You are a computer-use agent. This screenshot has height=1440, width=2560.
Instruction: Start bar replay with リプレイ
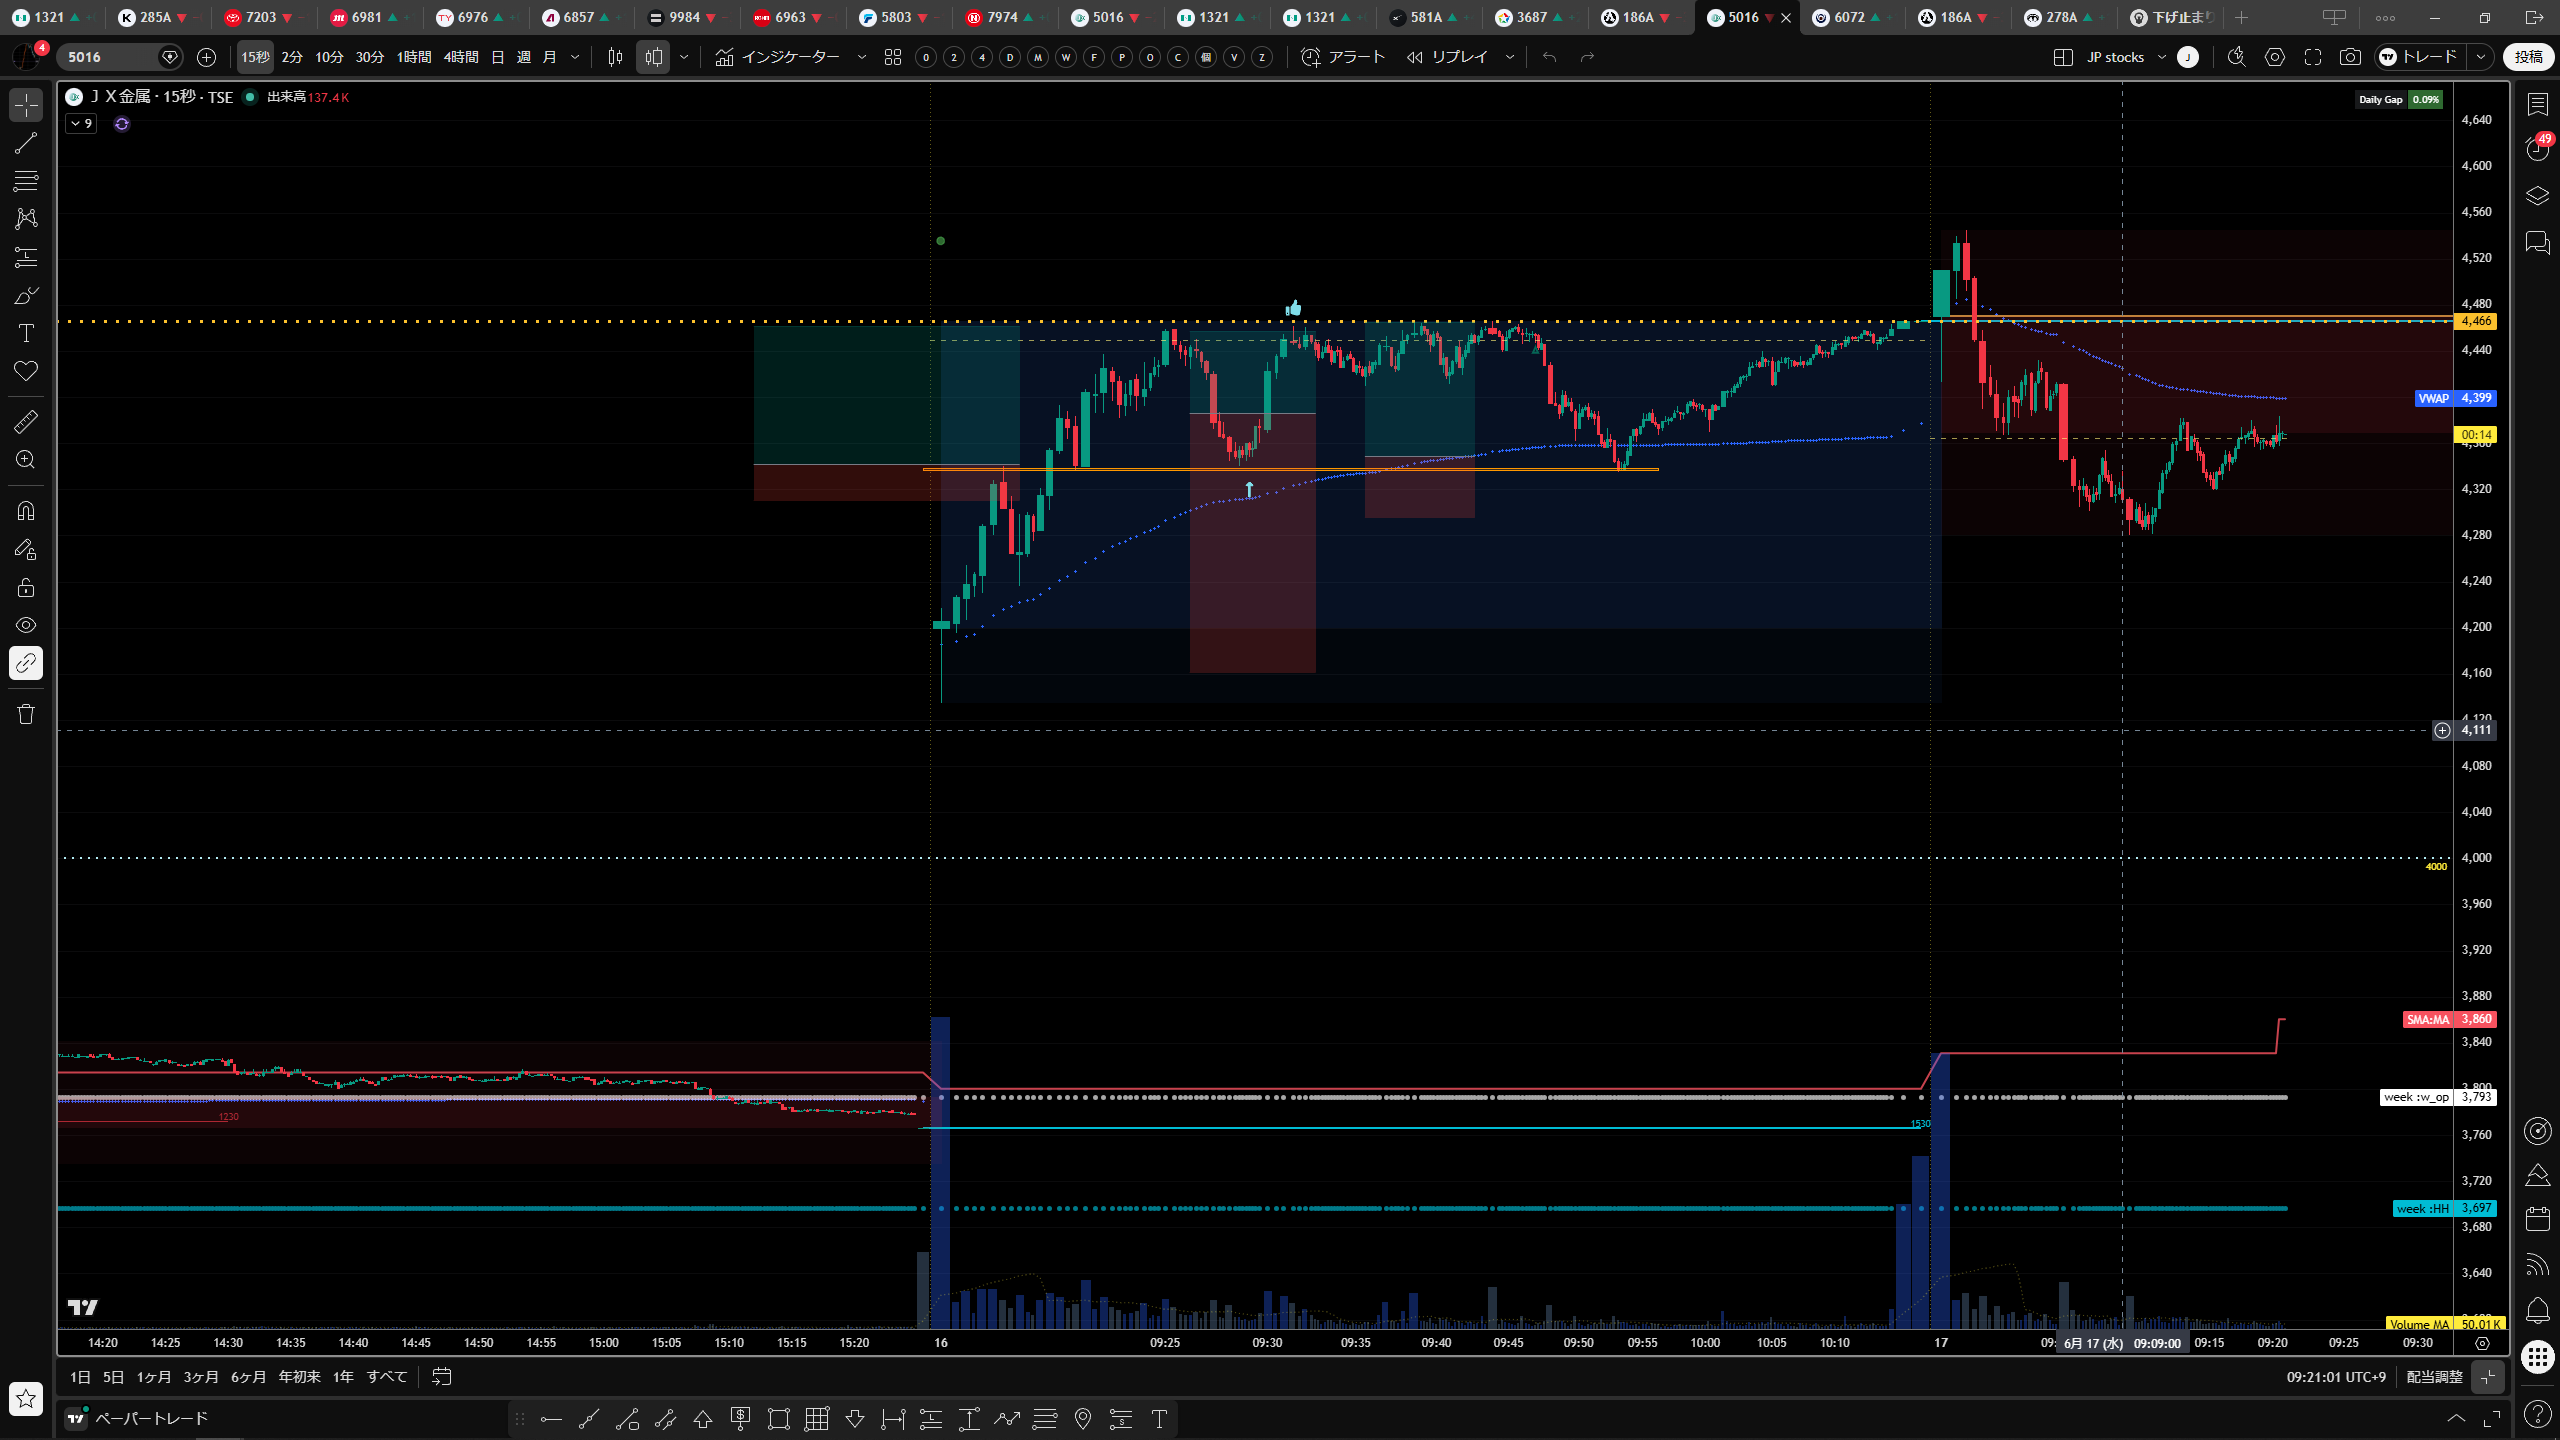click(1447, 57)
